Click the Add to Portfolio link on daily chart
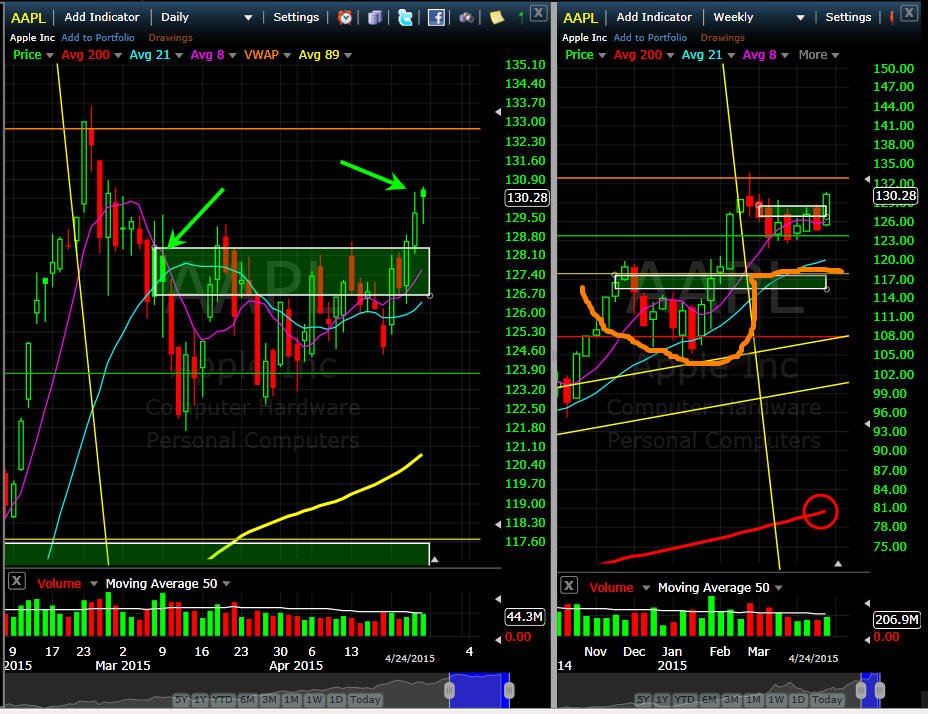 [98, 37]
